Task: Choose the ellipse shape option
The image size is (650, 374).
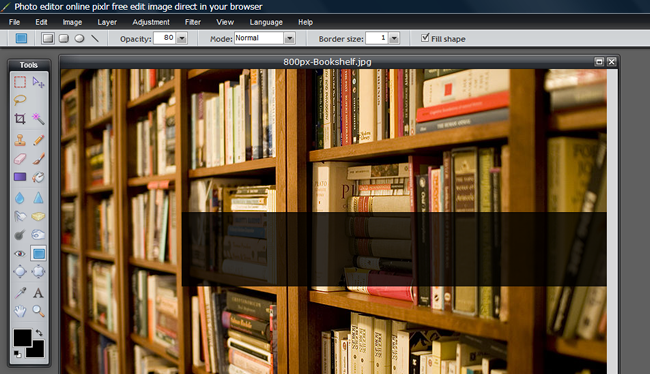Action: (x=79, y=39)
